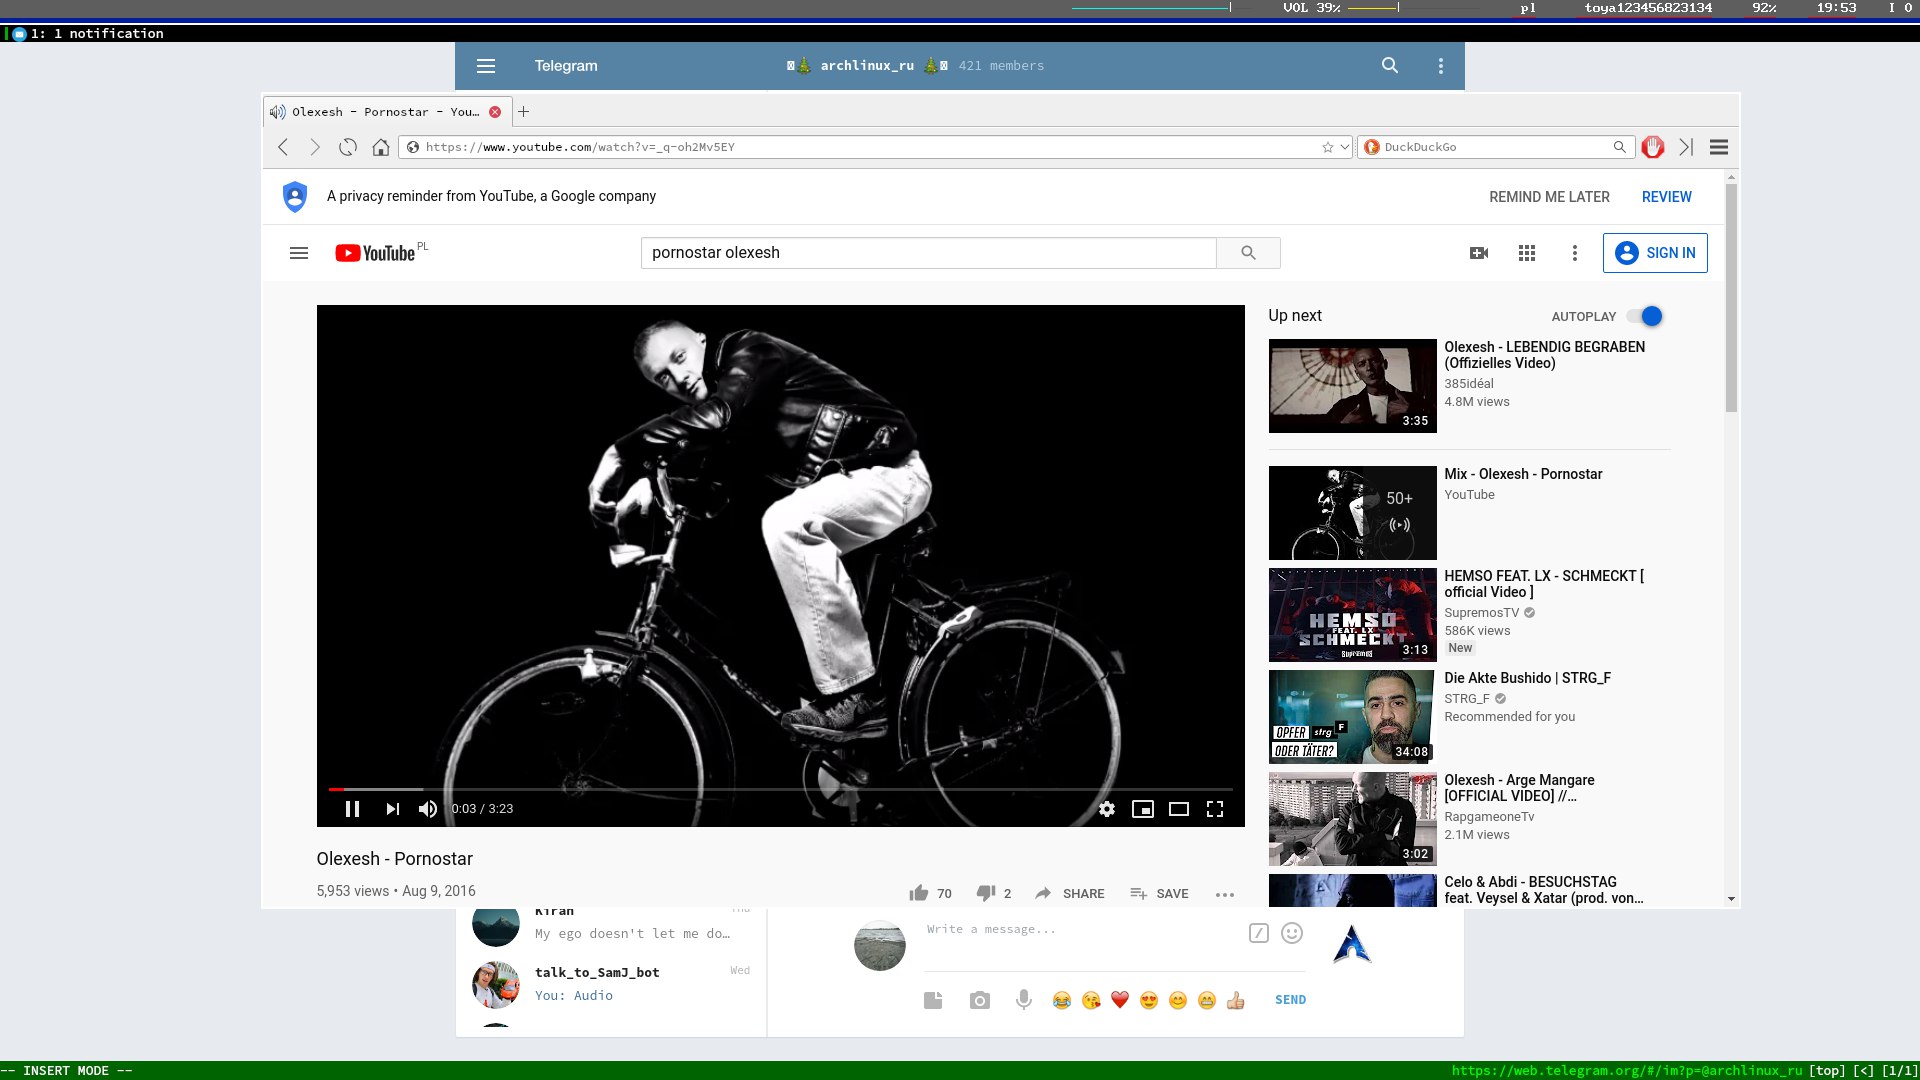
Task: Open the browser home page
Action: tap(381, 147)
